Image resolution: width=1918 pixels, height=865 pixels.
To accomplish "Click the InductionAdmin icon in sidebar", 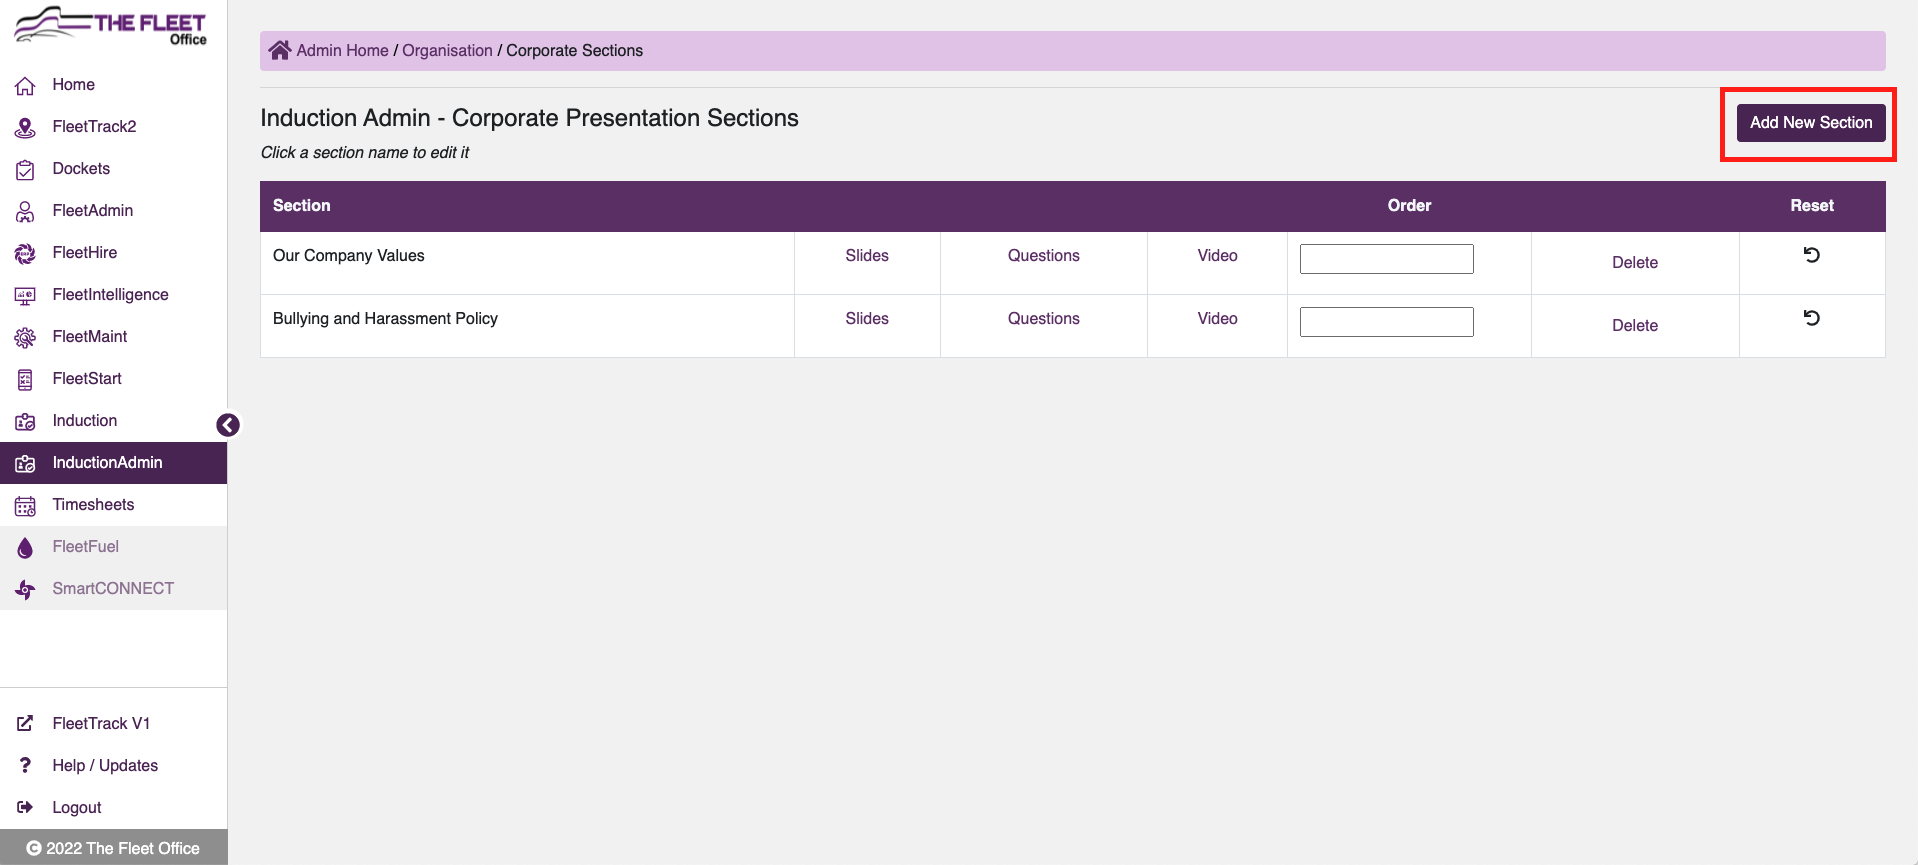I will tap(25, 464).
